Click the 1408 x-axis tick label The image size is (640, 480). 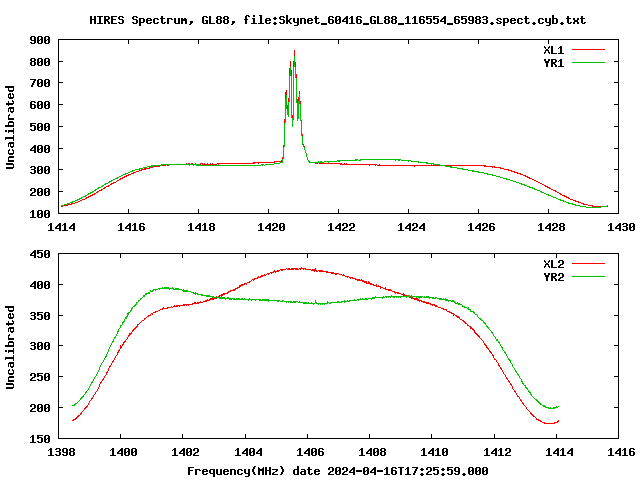pyautogui.click(x=372, y=452)
